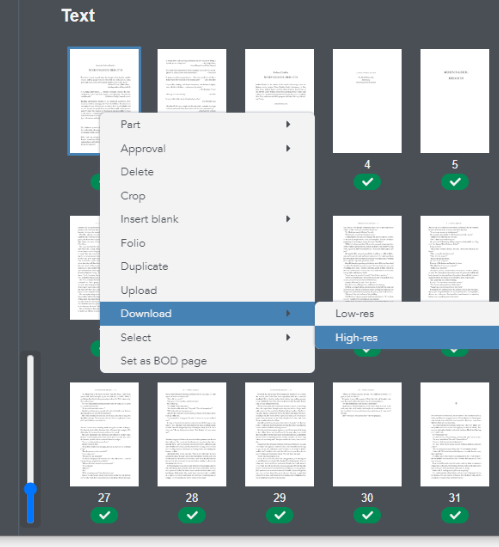The image size is (499, 547).
Task: Click the green checkmark badge under page 28
Action: [192, 515]
